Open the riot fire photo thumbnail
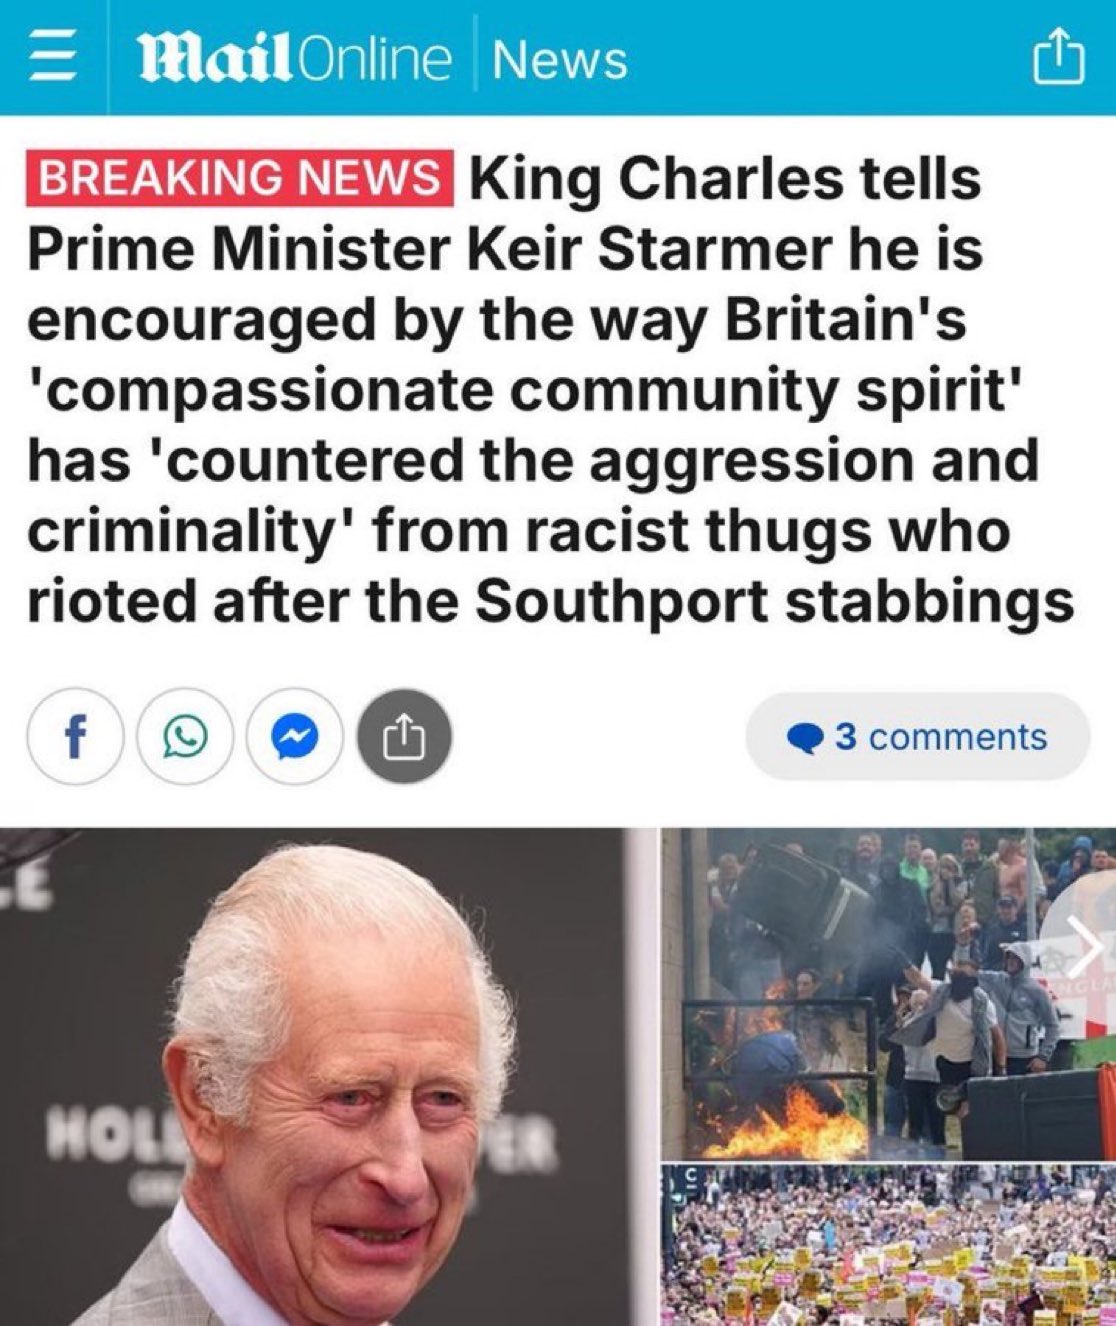Viewport: 1116px width, 1326px height. point(888,992)
